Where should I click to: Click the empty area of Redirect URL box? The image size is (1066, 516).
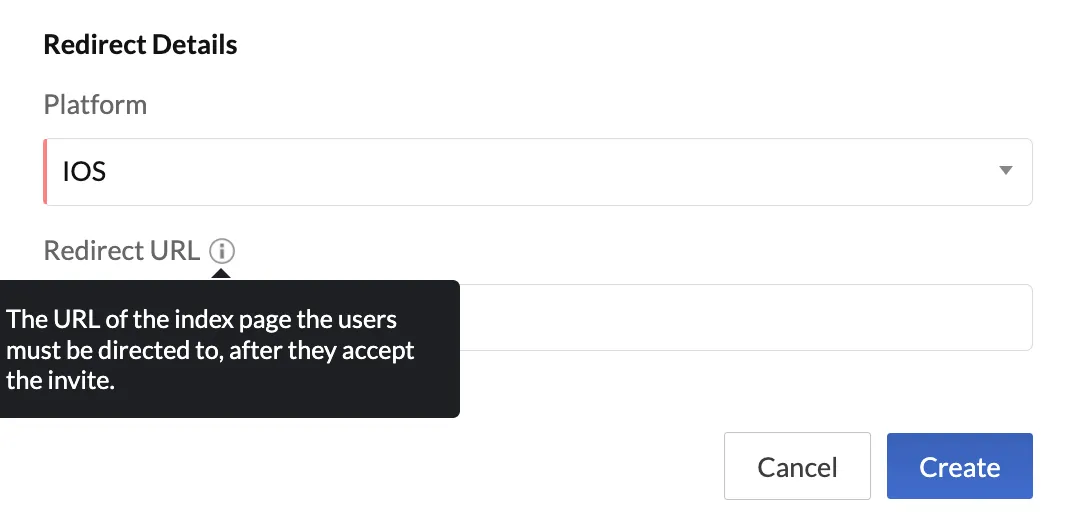tap(746, 317)
